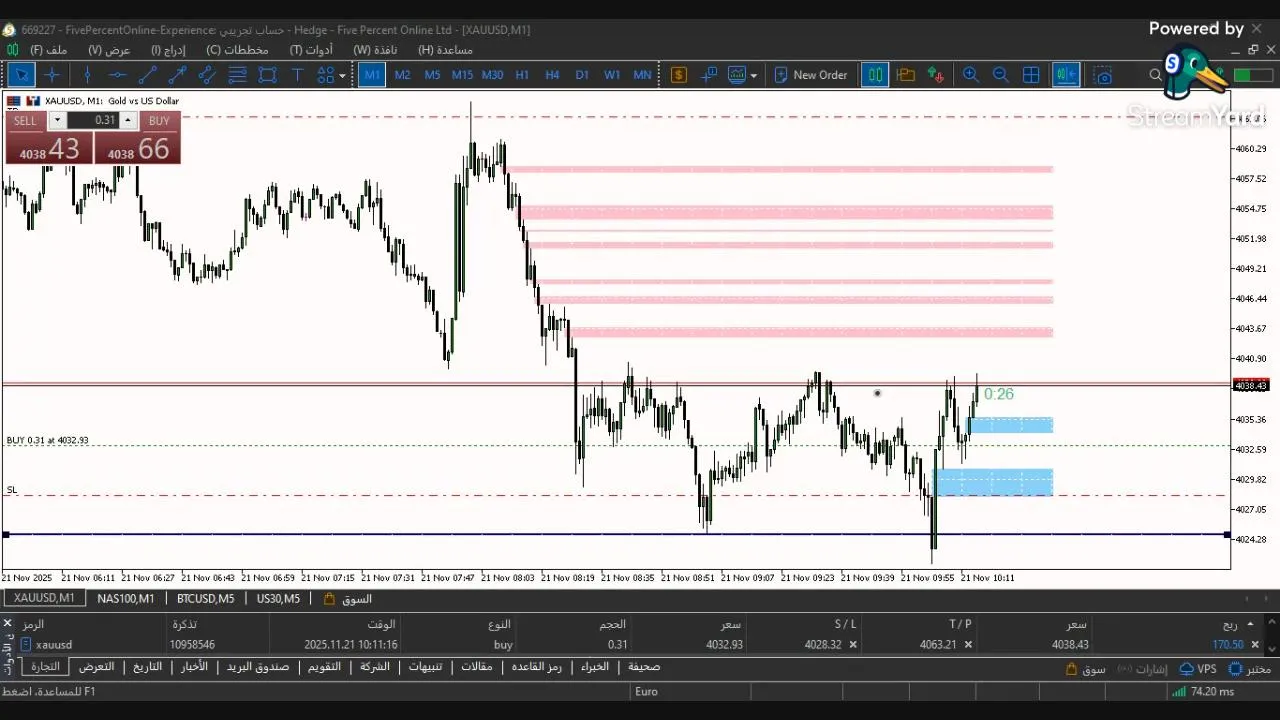
Task: Select the Fibonacci retracement tool
Action: point(238,75)
